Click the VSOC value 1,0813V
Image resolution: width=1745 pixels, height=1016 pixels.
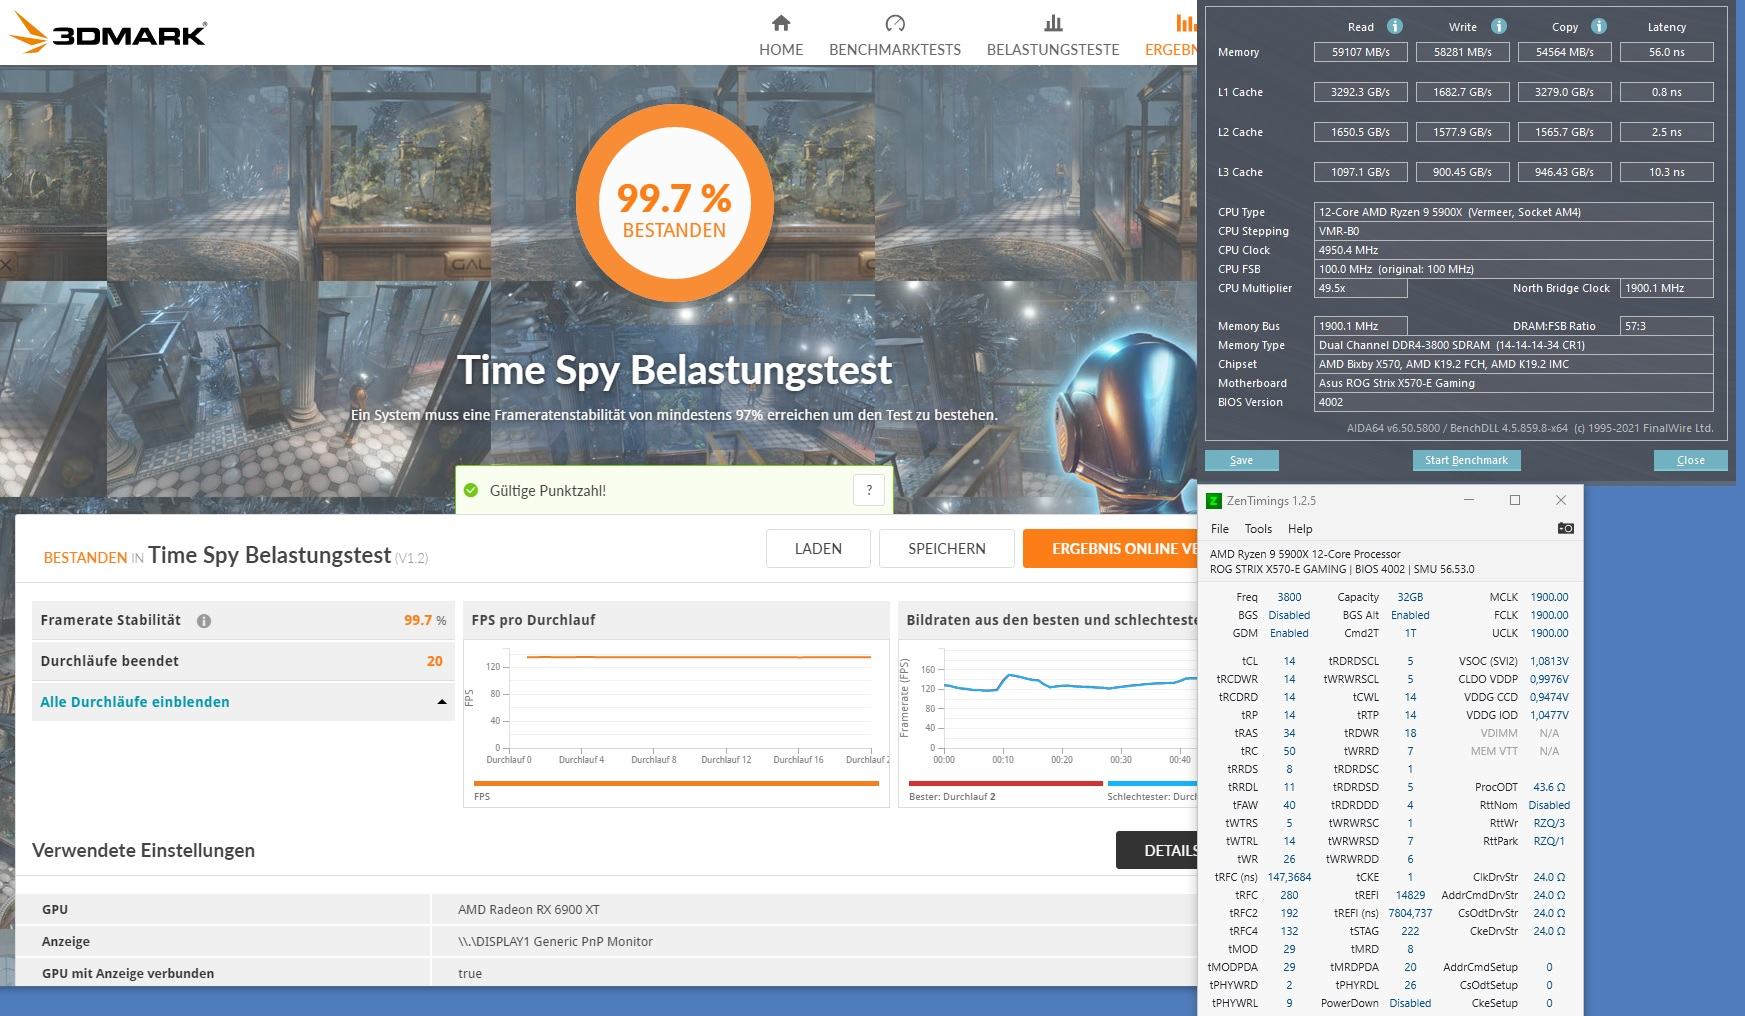click(1549, 661)
